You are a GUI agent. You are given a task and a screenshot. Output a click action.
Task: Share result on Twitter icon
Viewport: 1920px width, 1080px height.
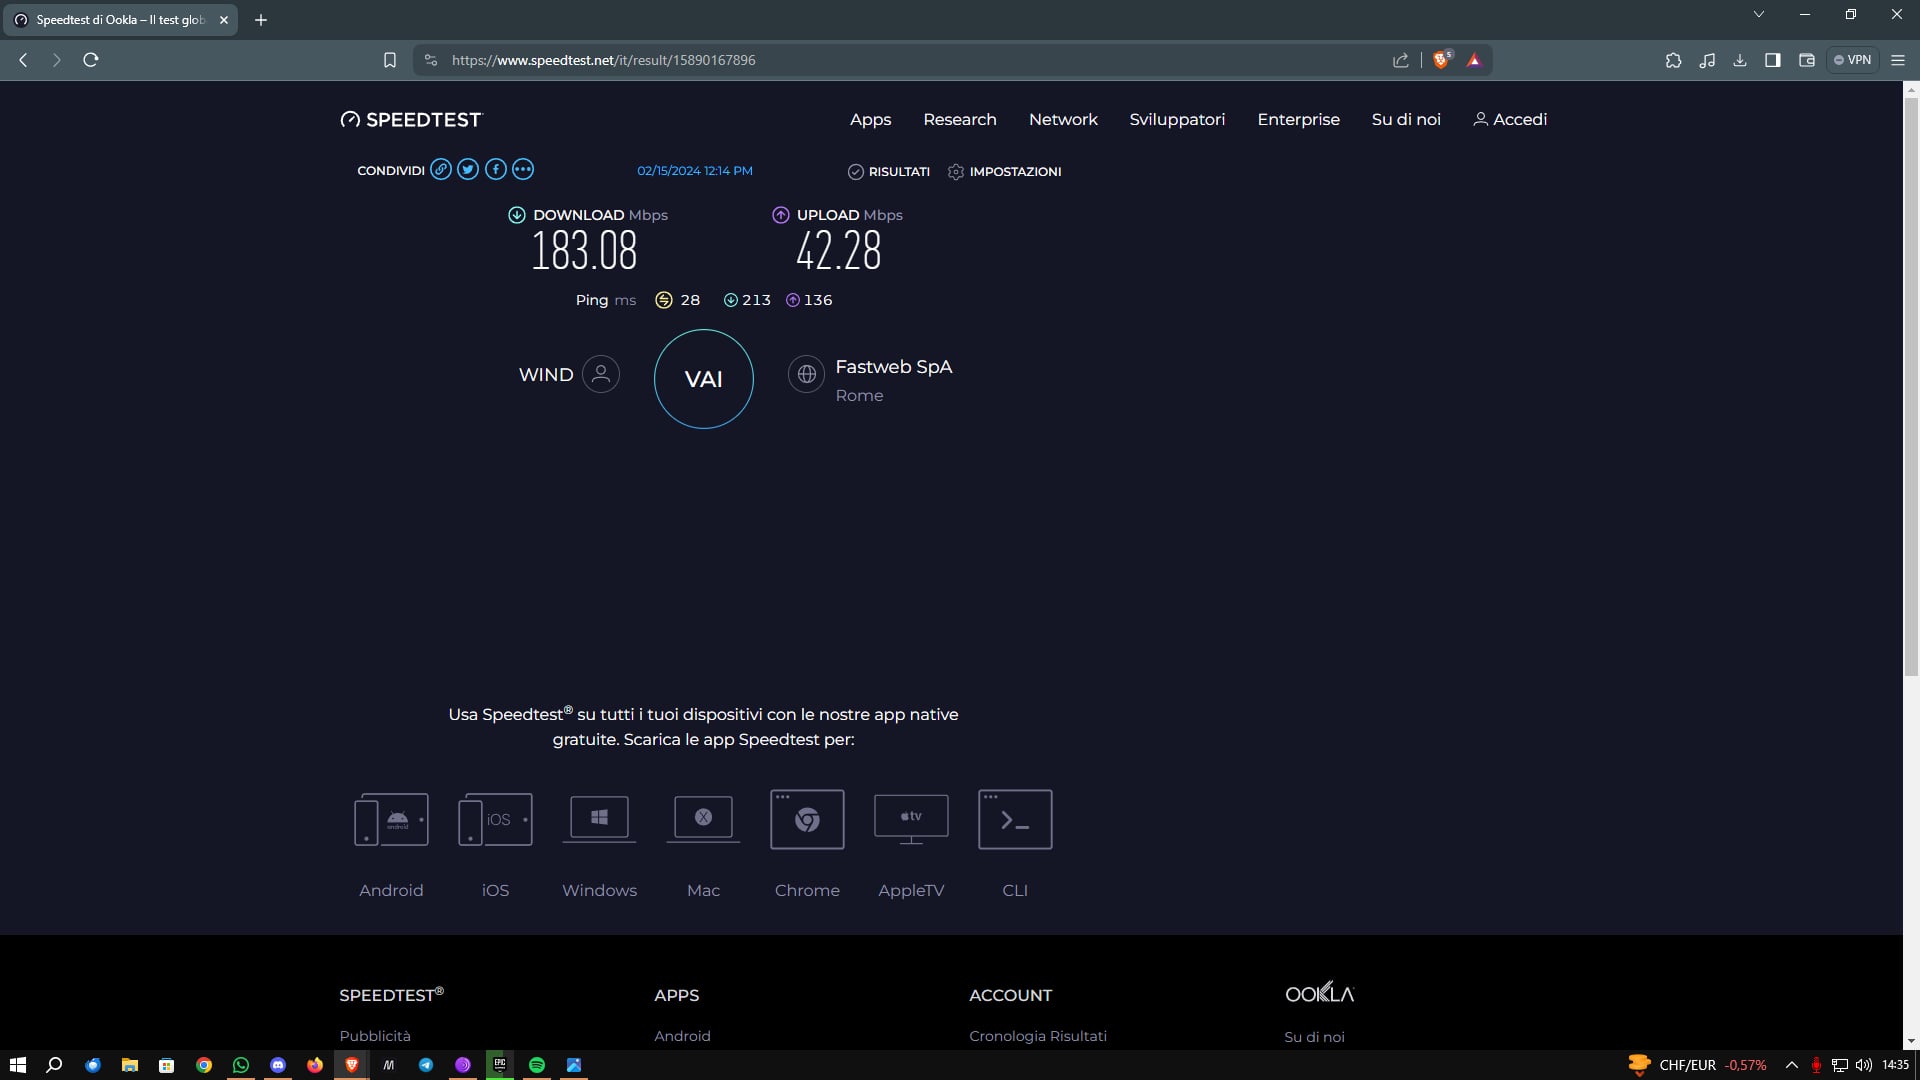(468, 169)
